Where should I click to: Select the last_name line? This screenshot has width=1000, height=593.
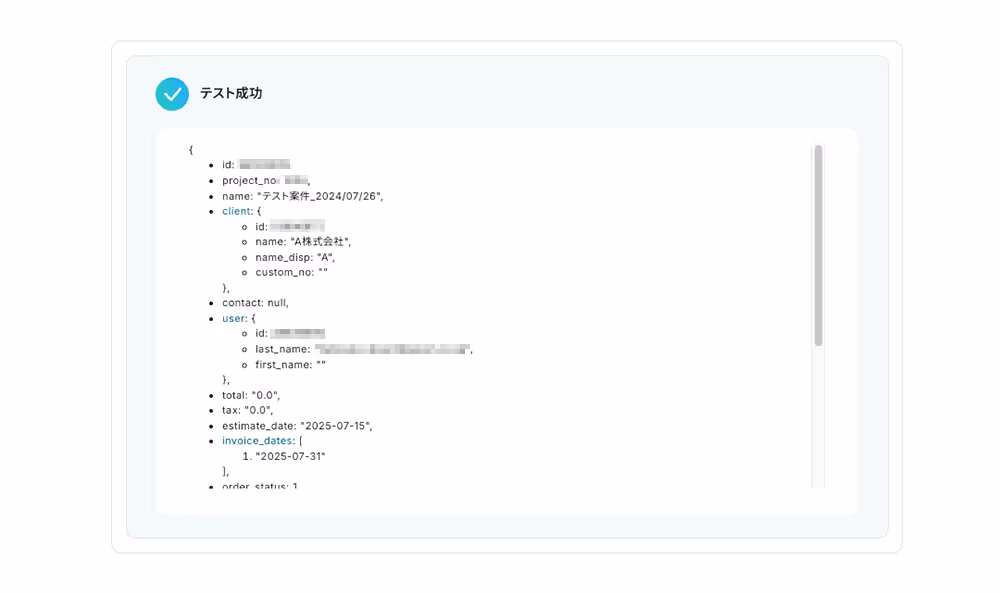click(x=364, y=349)
